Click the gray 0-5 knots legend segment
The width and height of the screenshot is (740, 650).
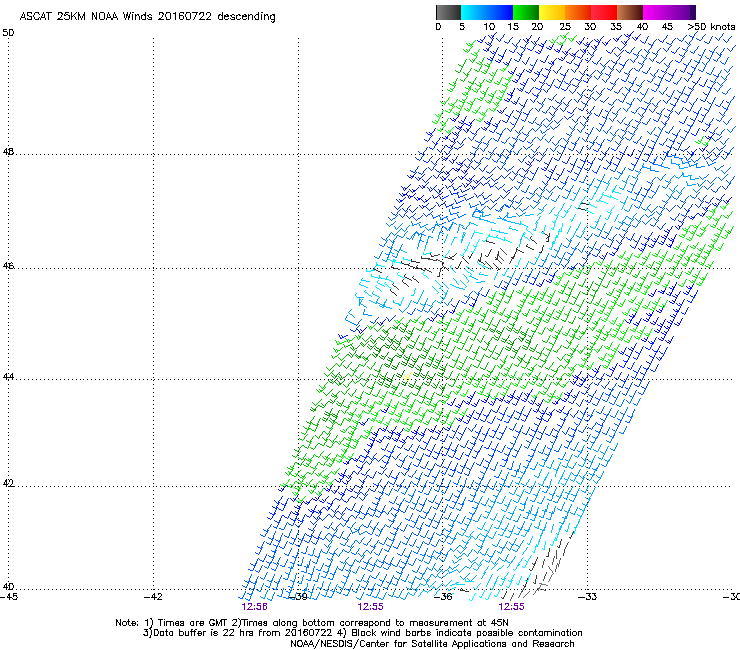[448, 12]
